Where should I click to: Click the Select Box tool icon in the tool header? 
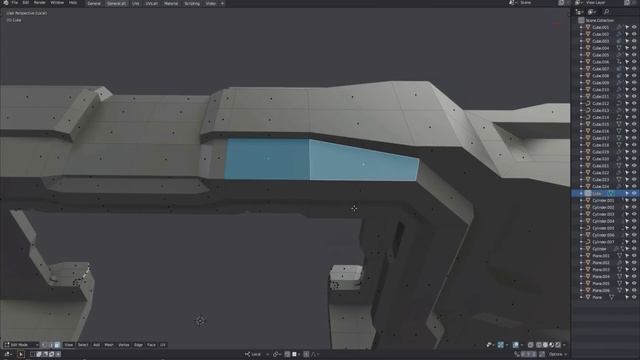click(x=21, y=354)
